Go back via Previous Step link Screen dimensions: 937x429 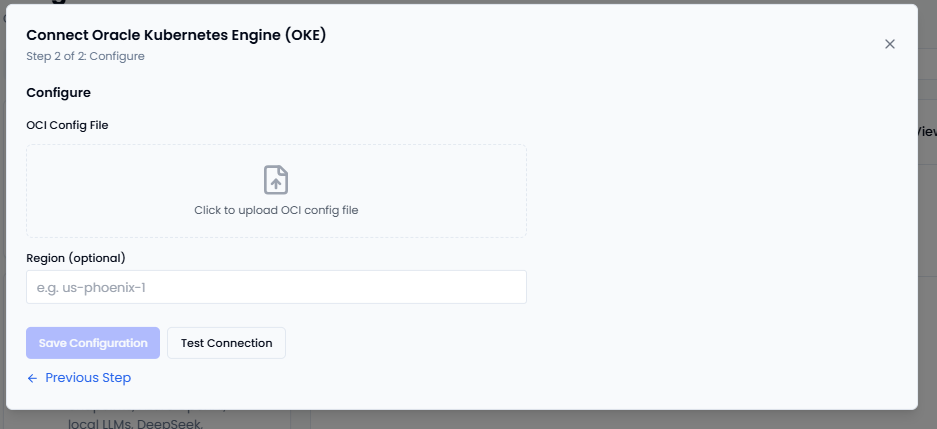click(x=87, y=378)
